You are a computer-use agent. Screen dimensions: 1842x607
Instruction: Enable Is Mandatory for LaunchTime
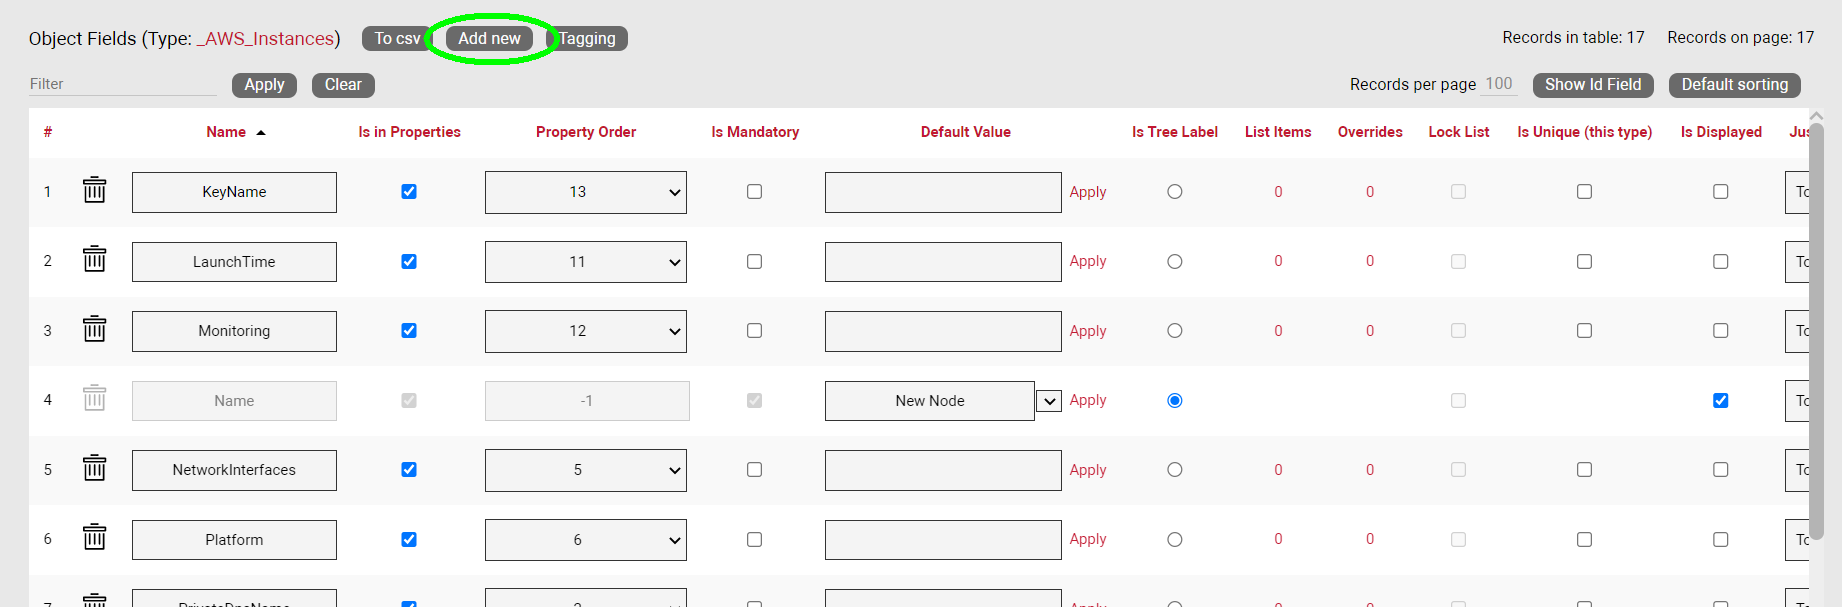(754, 262)
